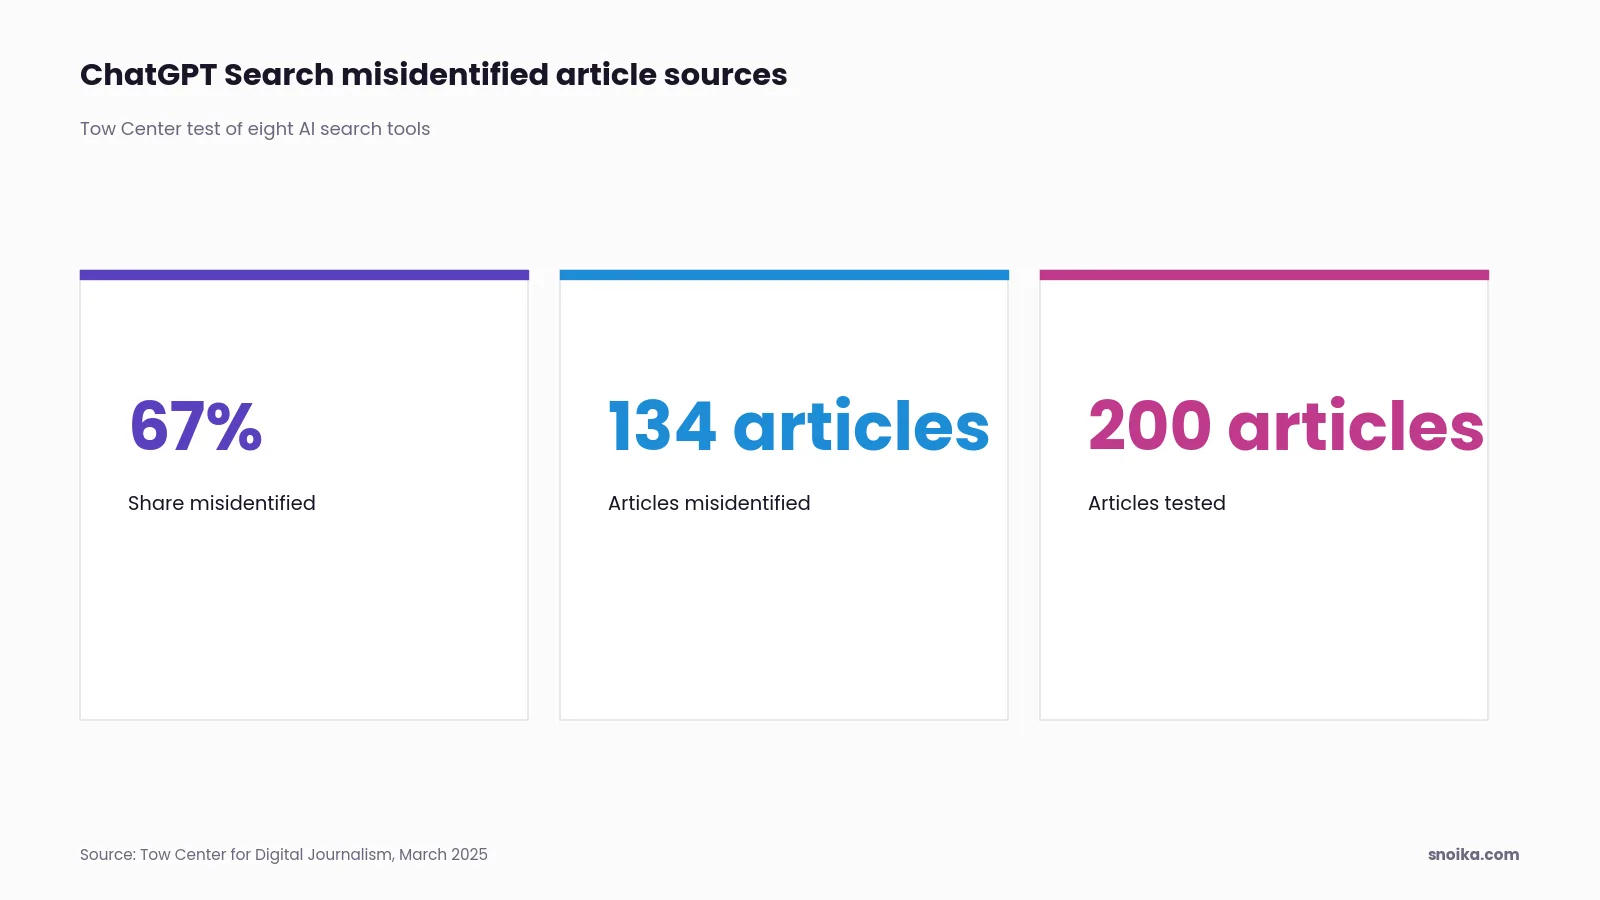Select the 'Articles tested' label

click(x=1157, y=503)
